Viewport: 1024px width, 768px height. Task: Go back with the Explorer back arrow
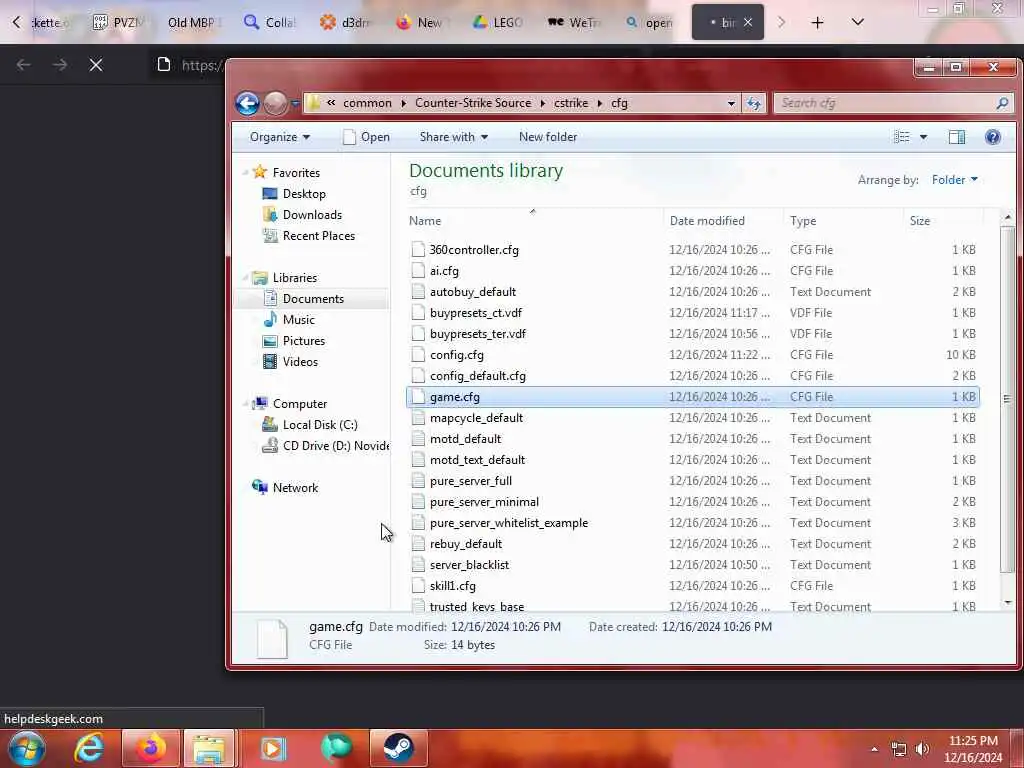(248, 103)
